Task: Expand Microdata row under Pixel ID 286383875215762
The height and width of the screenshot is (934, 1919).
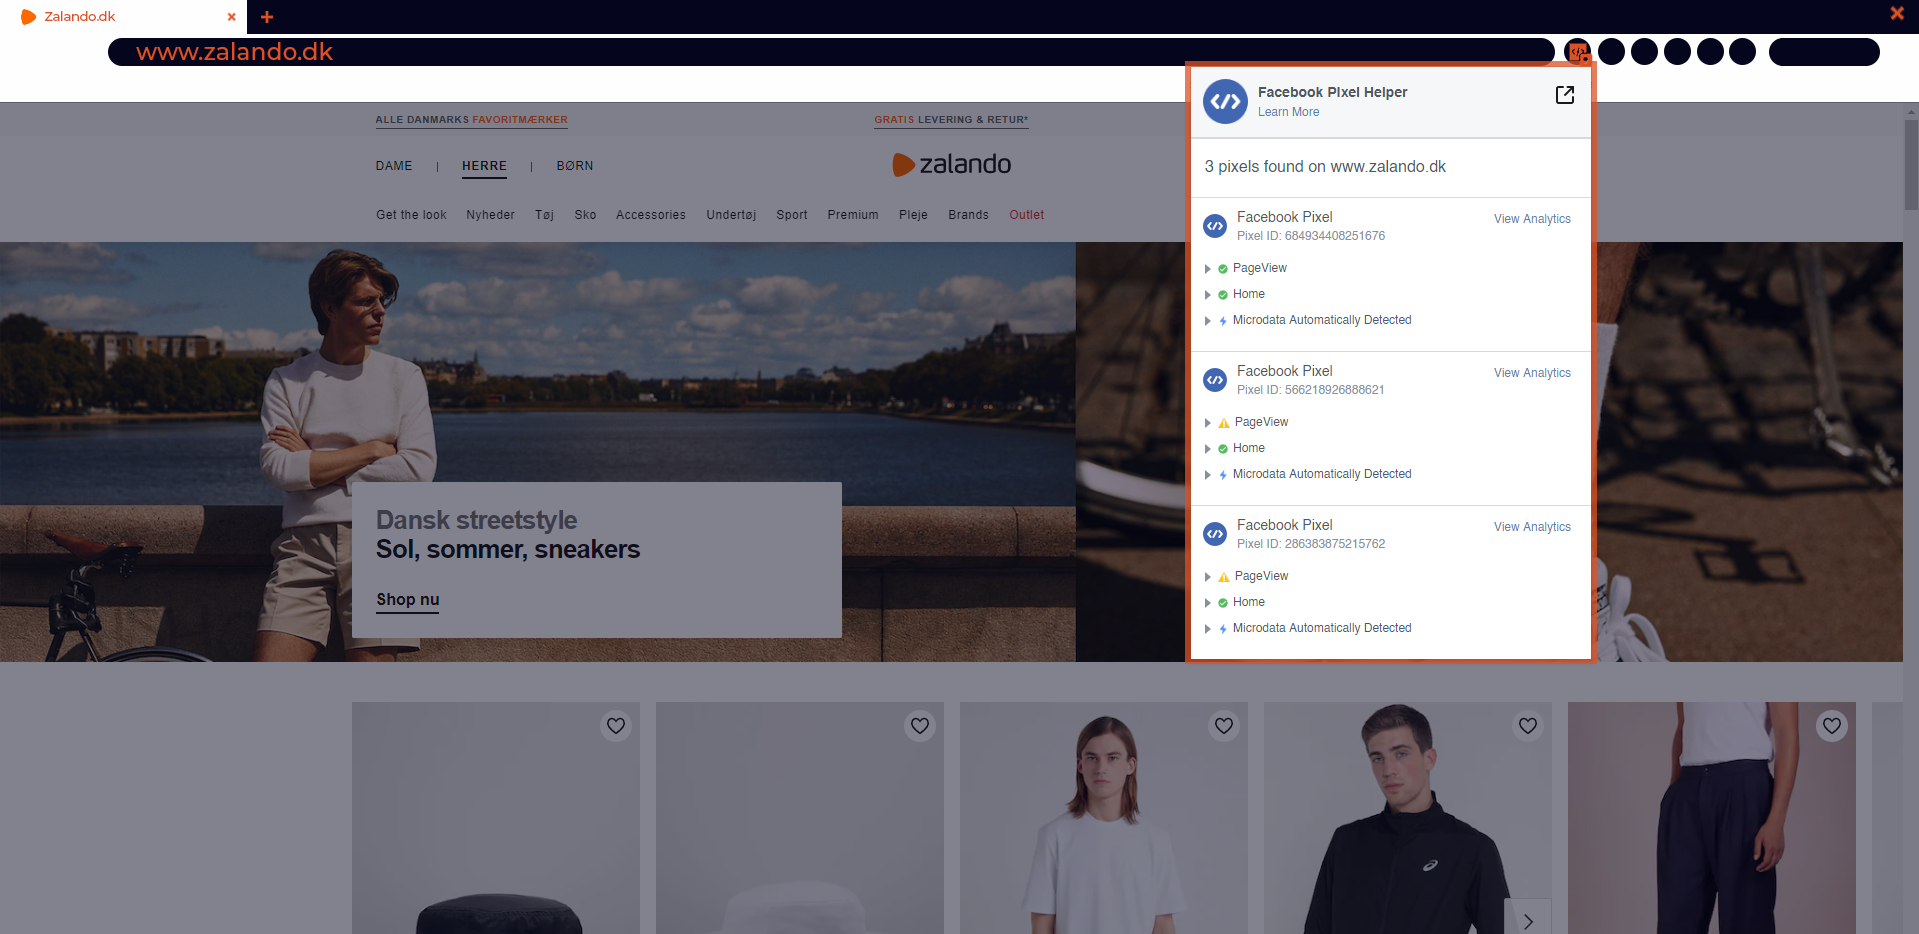Action: pos(1208,629)
